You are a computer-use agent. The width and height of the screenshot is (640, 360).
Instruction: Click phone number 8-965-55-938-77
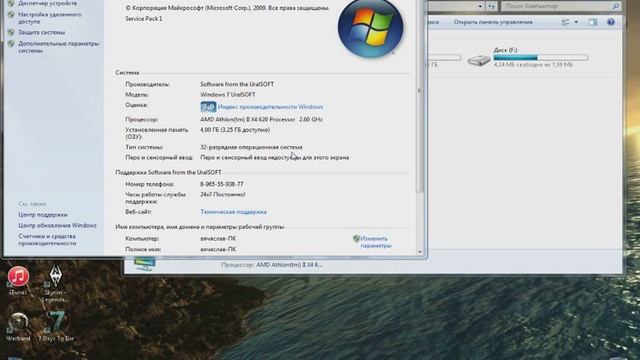(x=222, y=184)
